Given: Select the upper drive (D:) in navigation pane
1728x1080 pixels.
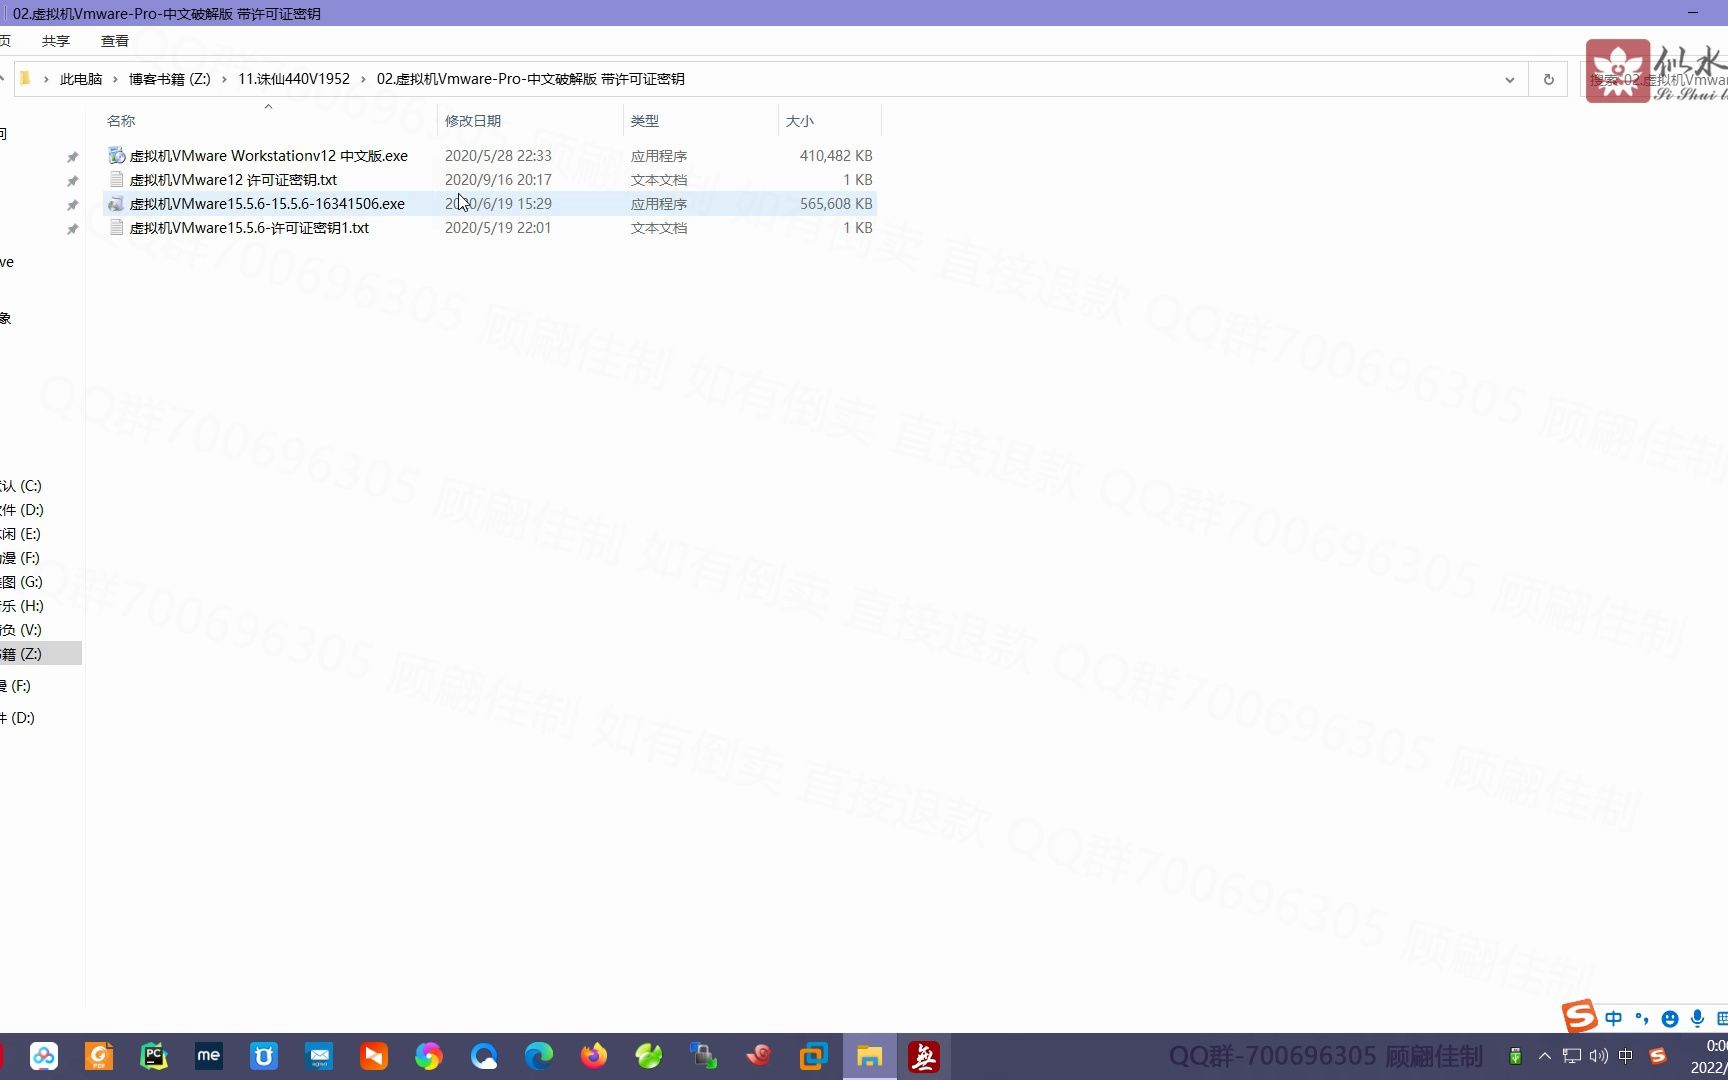Looking at the screenshot, I should point(22,510).
